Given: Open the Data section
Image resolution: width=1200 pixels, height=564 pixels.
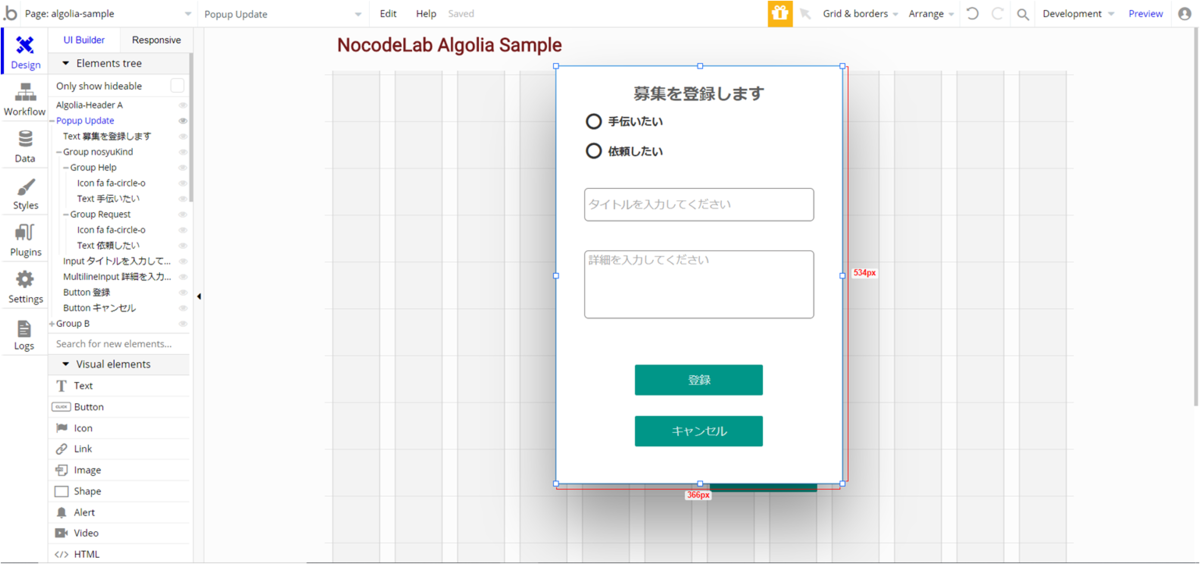Looking at the screenshot, I should click(25, 146).
